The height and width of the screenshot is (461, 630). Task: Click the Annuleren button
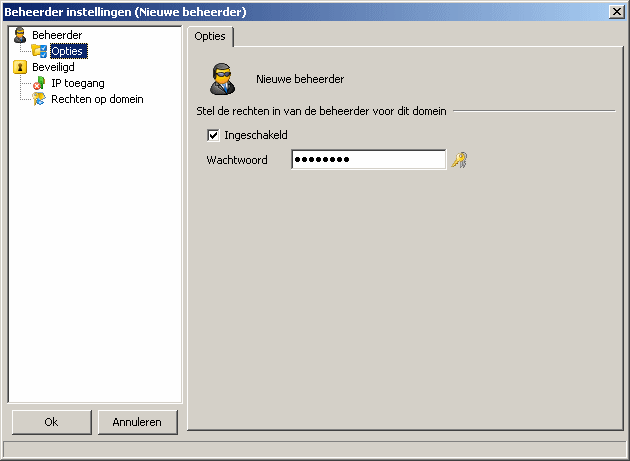click(x=137, y=422)
